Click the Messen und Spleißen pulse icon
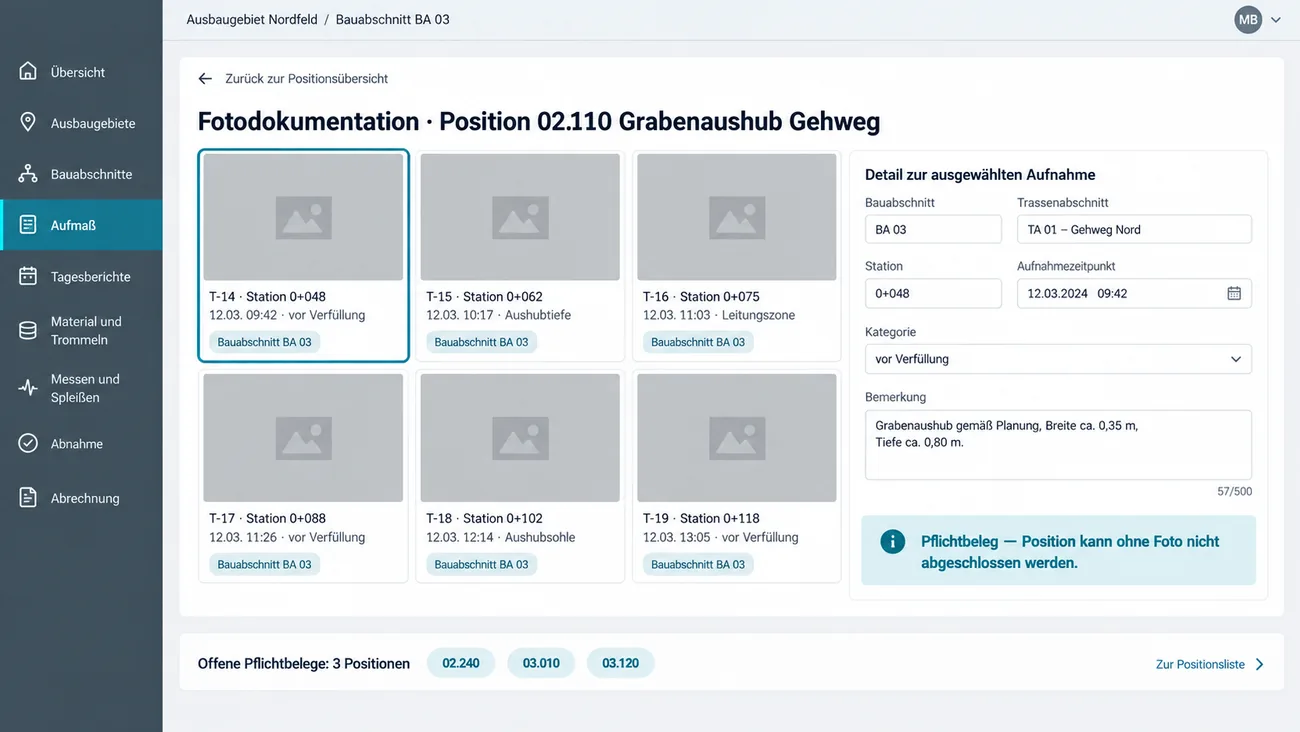Image resolution: width=1300 pixels, height=732 pixels. tap(28, 388)
